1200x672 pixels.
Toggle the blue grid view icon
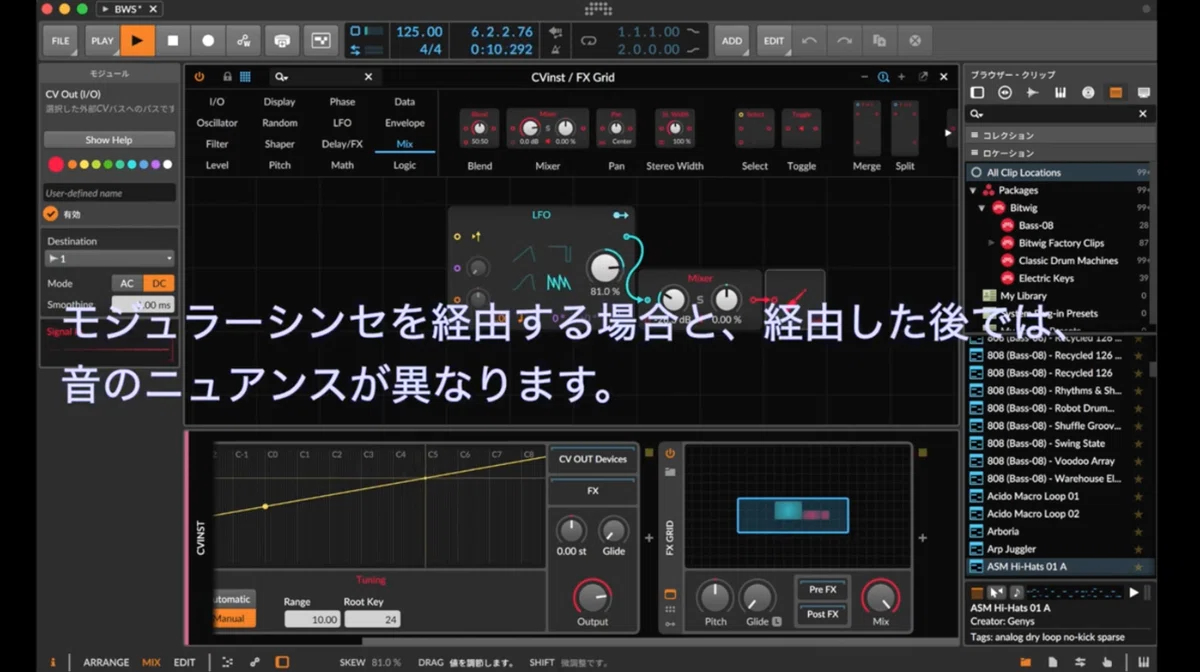245,77
